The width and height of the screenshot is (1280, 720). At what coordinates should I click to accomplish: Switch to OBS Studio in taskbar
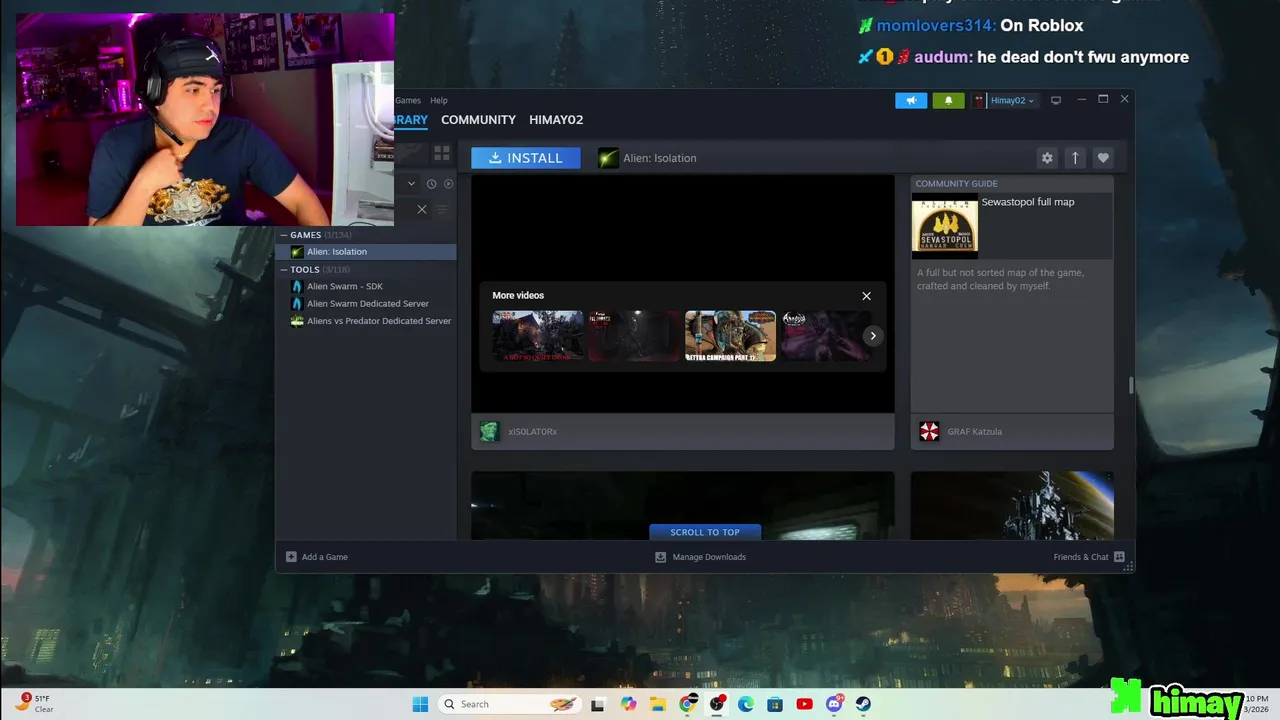717,704
